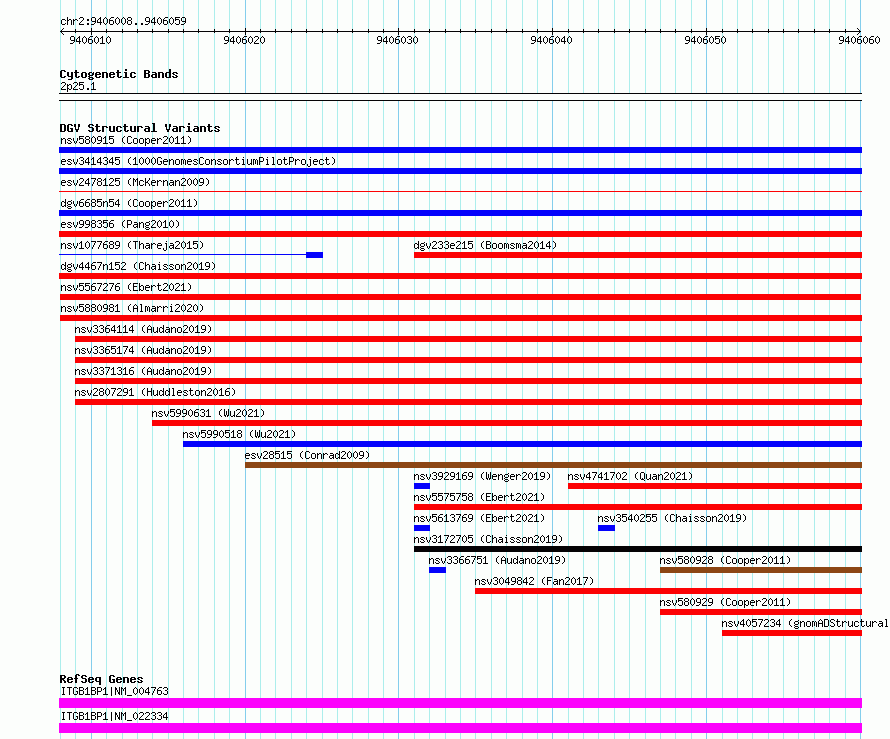Viewport: 890px width, 739px height.
Task: Open gene ITGB1BP1|NM_004763 label
Action: (115, 691)
